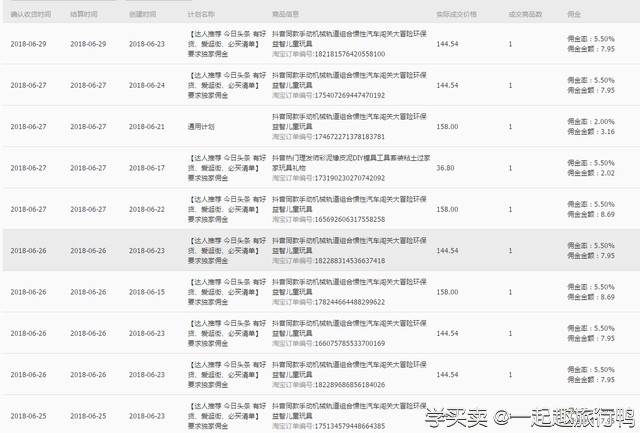Image resolution: width=640 pixels, height=433 pixels.
Task: Click product title in order 174672271378183781 row
Action: coord(349,122)
